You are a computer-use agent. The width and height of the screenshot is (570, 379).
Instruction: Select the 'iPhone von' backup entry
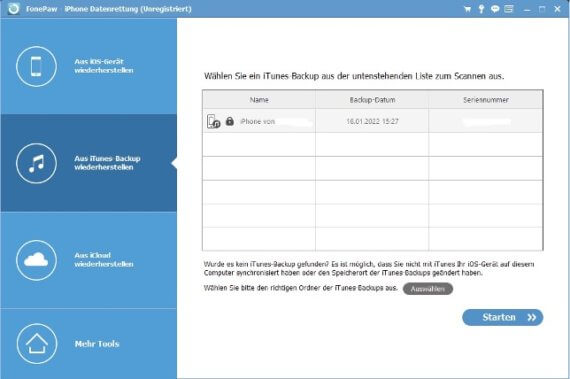point(373,121)
